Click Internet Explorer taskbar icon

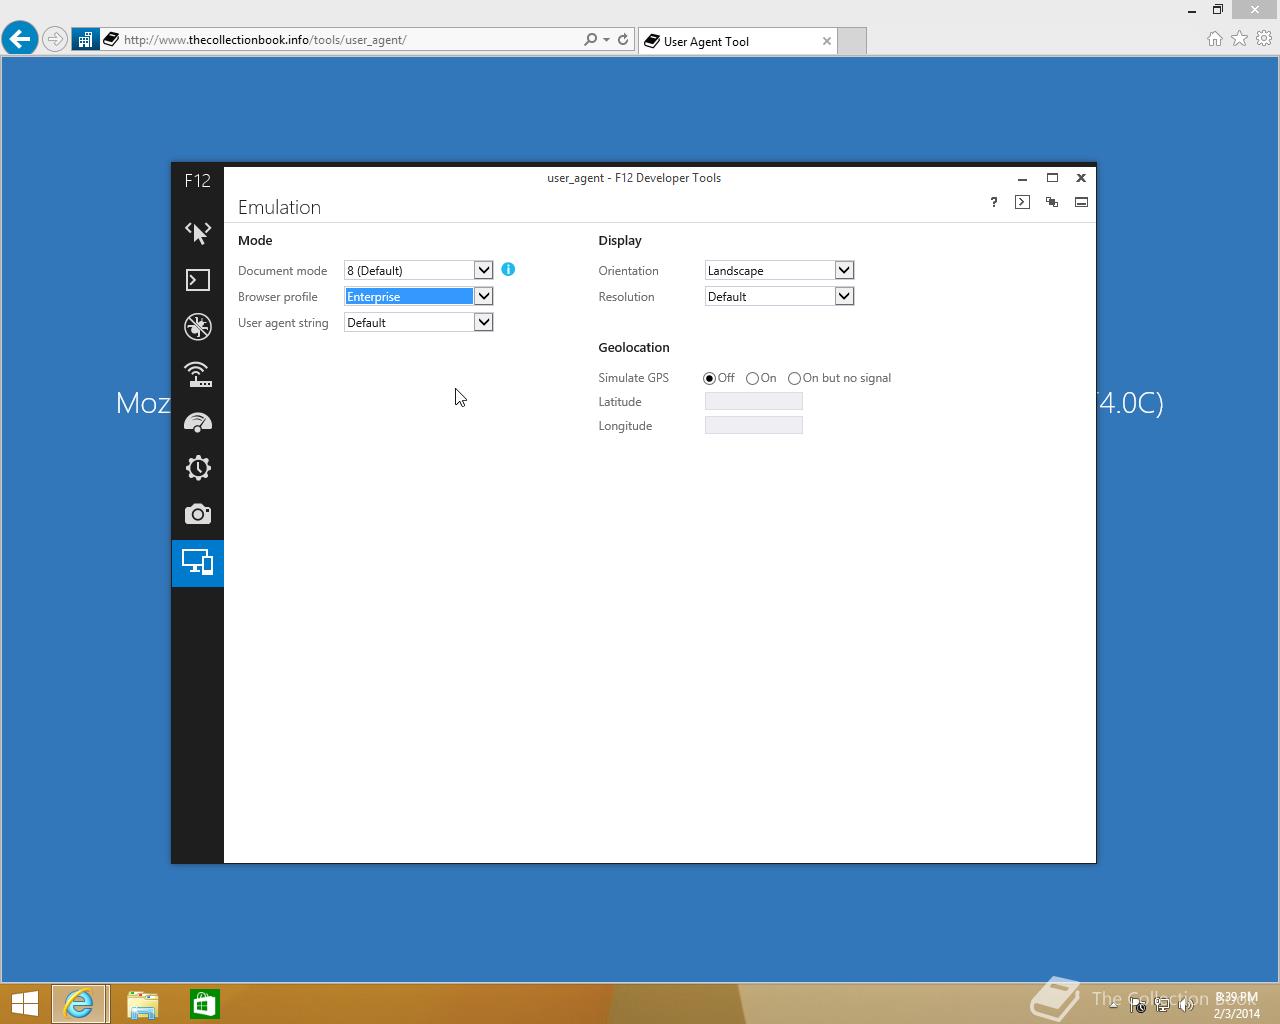79,1003
